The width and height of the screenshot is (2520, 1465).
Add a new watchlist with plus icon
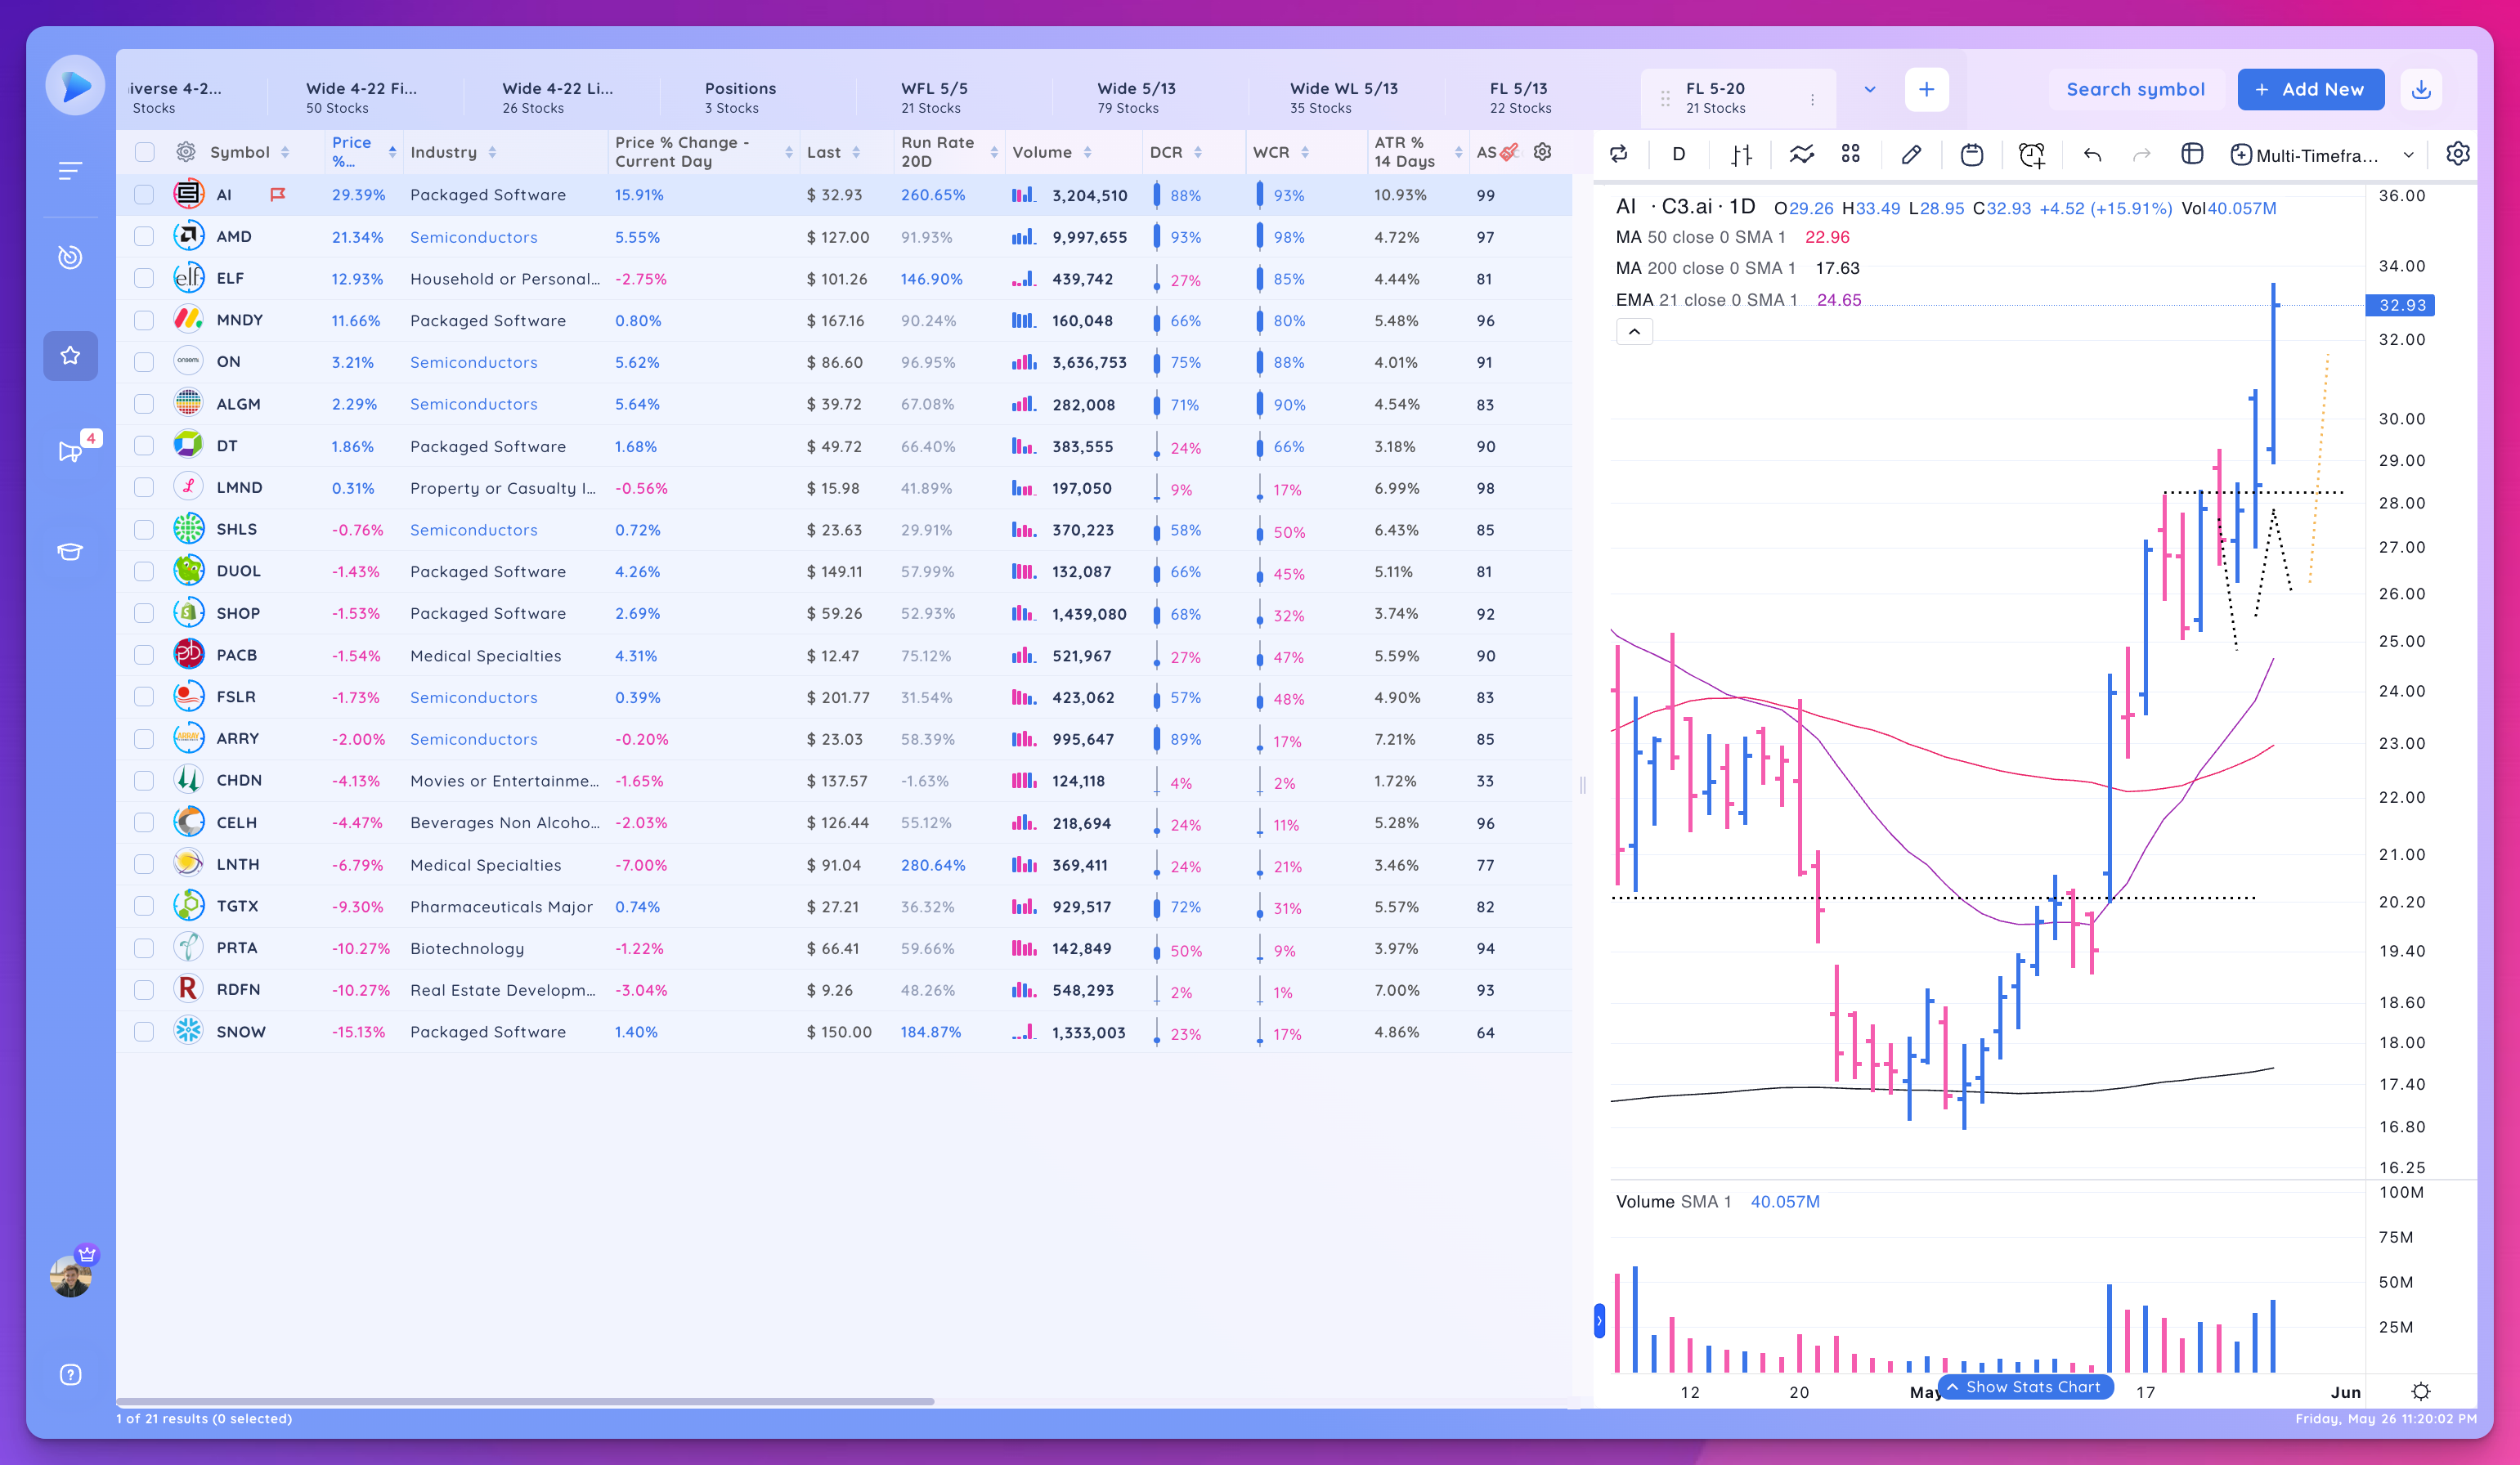1926,89
